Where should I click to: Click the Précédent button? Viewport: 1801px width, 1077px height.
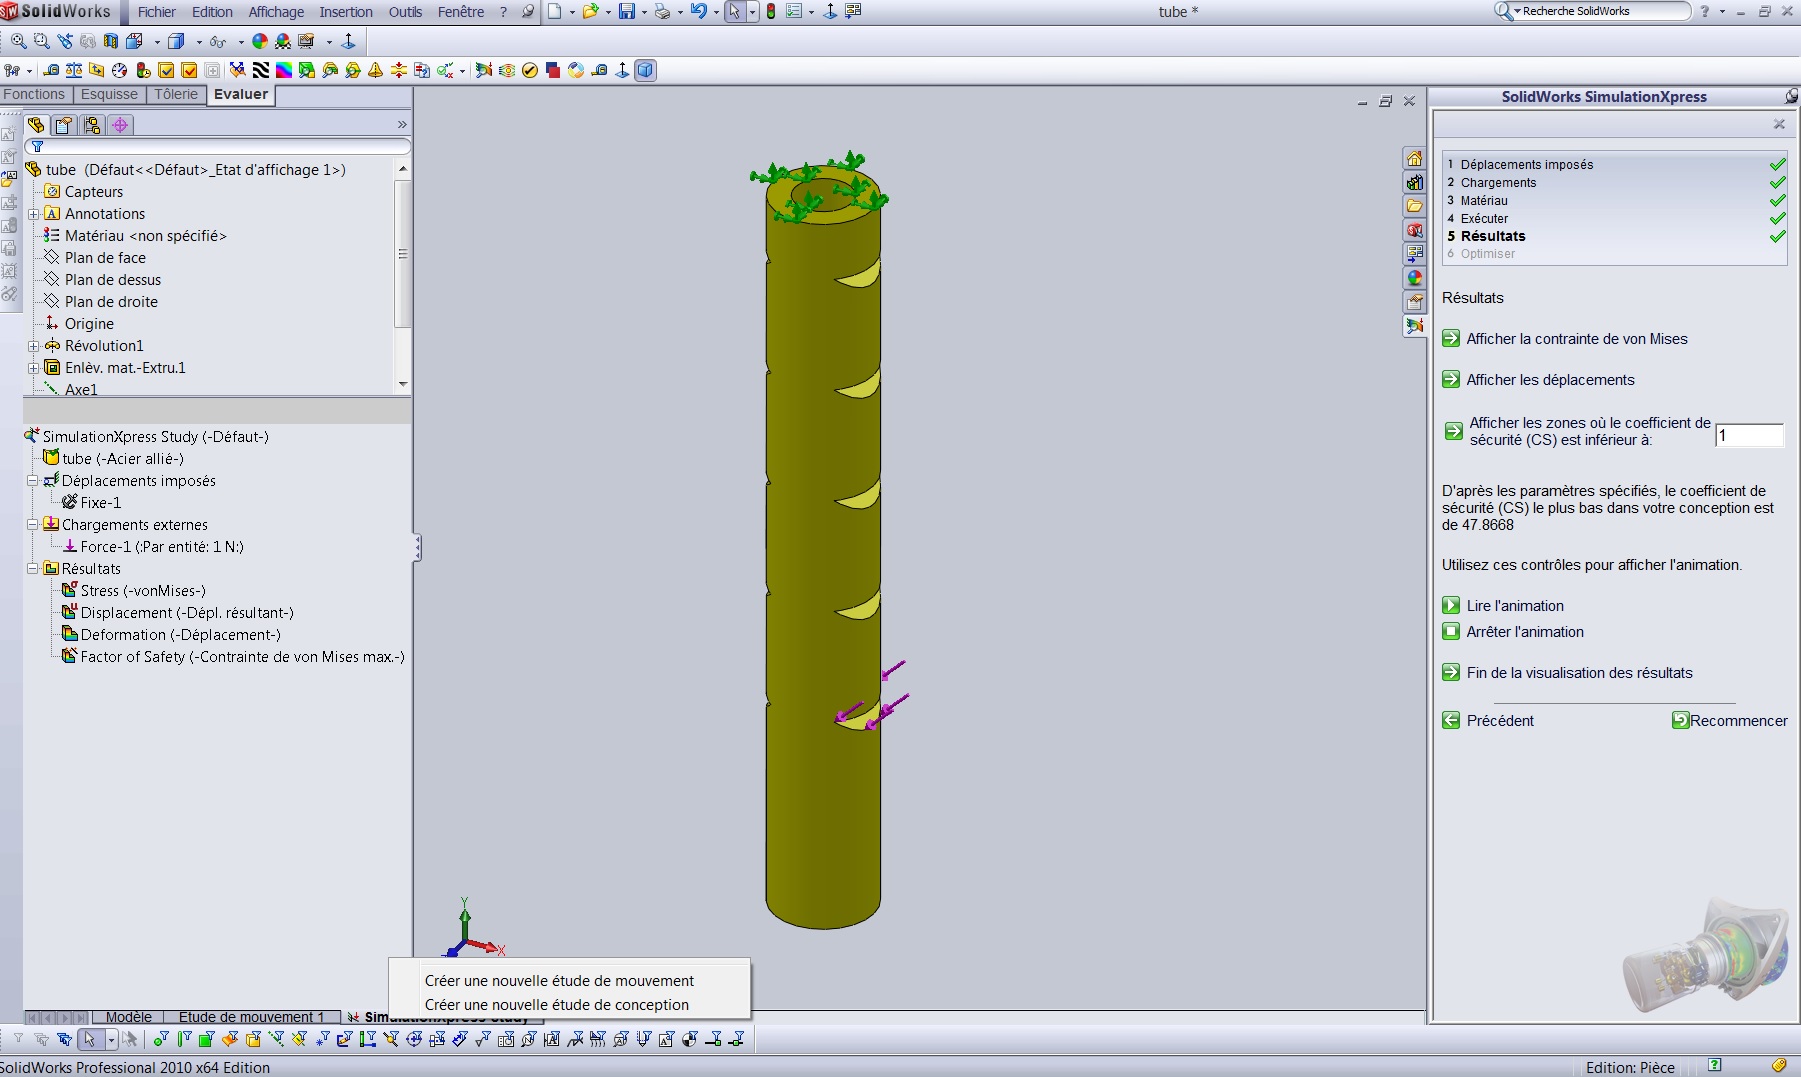click(1488, 721)
